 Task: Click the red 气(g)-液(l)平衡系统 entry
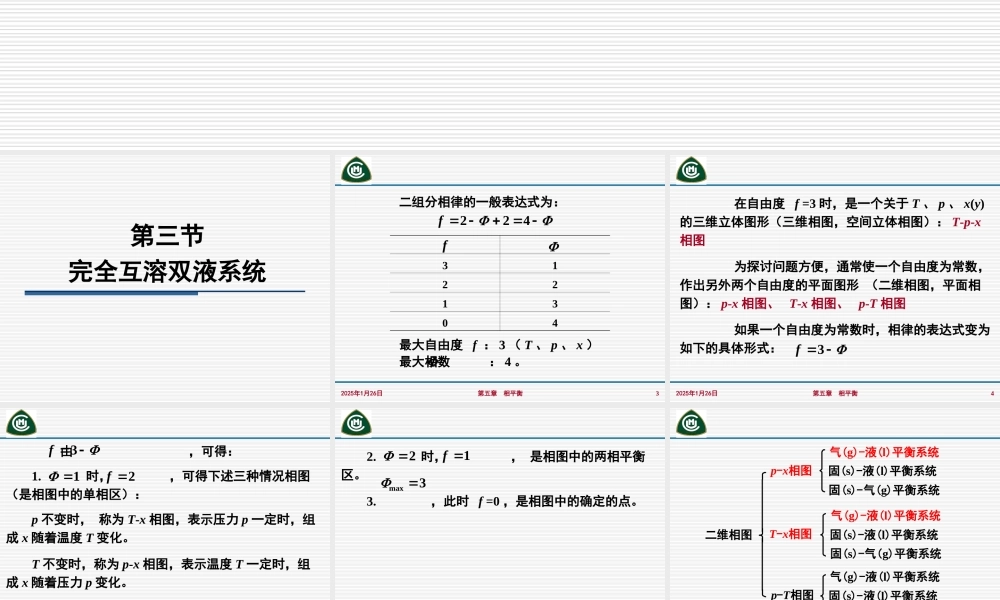click(x=882, y=450)
